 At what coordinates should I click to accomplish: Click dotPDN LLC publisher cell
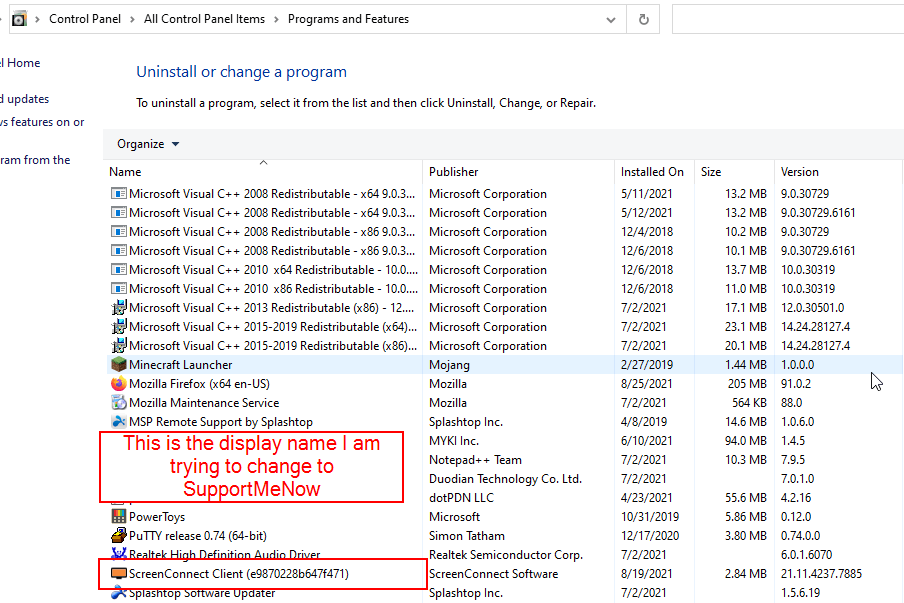pyautogui.click(x=461, y=498)
